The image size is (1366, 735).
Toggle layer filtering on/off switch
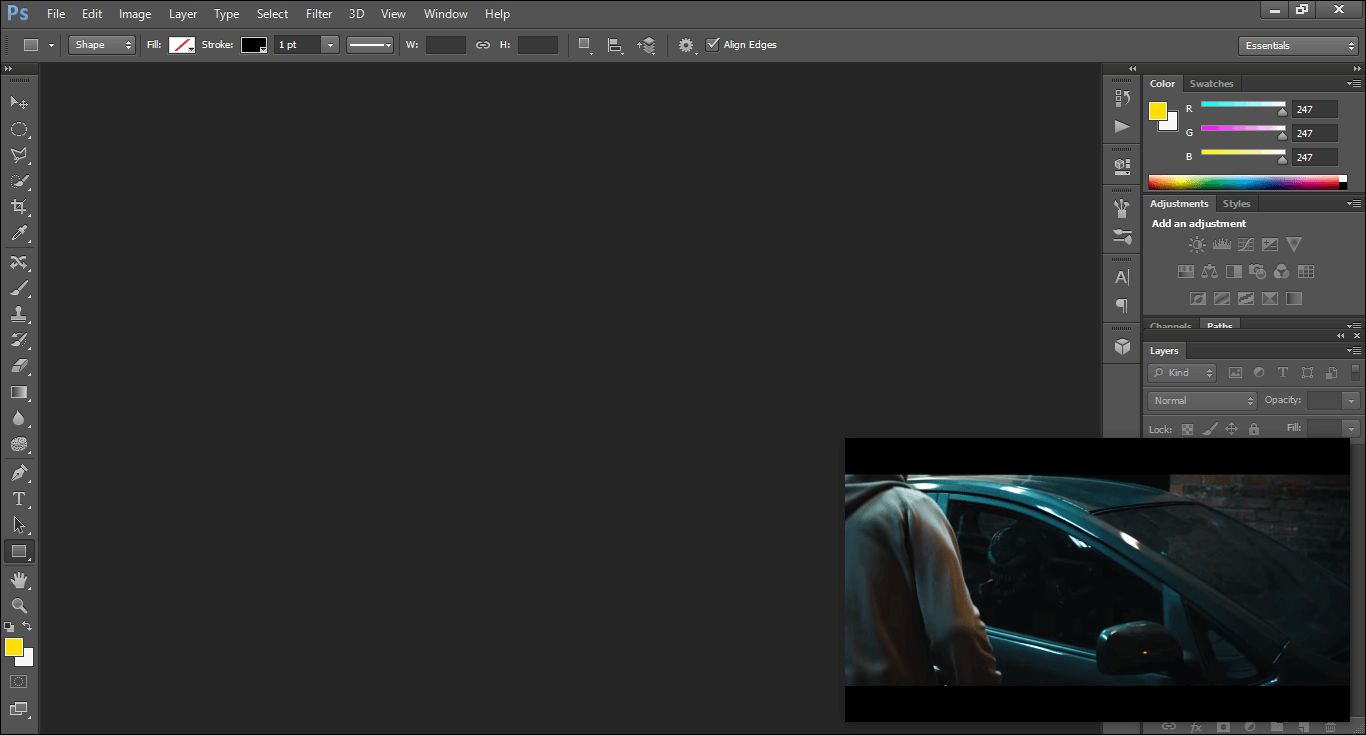click(x=1355, y=372)
